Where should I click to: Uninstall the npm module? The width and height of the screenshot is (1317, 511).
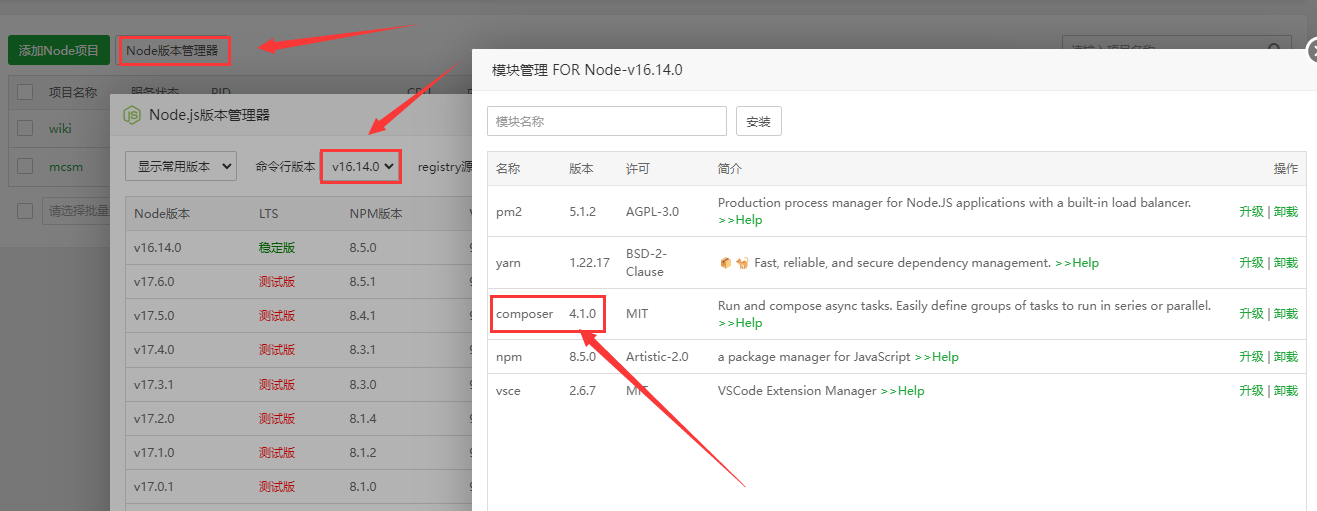pos(1286,357)
